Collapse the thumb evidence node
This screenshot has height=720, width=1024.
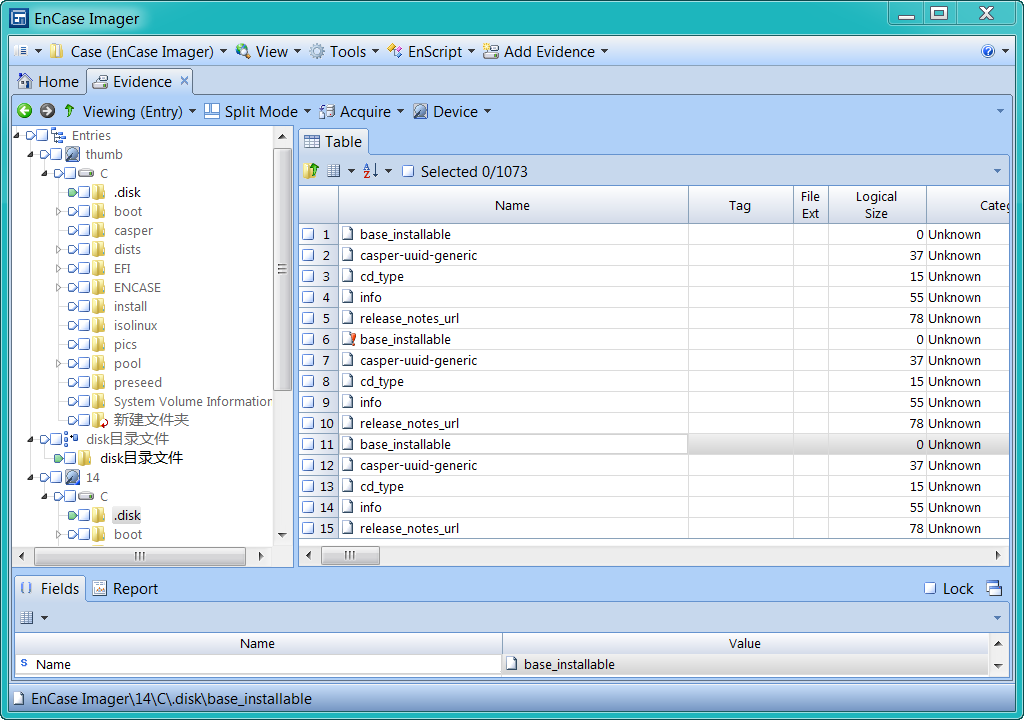(30, 154)
